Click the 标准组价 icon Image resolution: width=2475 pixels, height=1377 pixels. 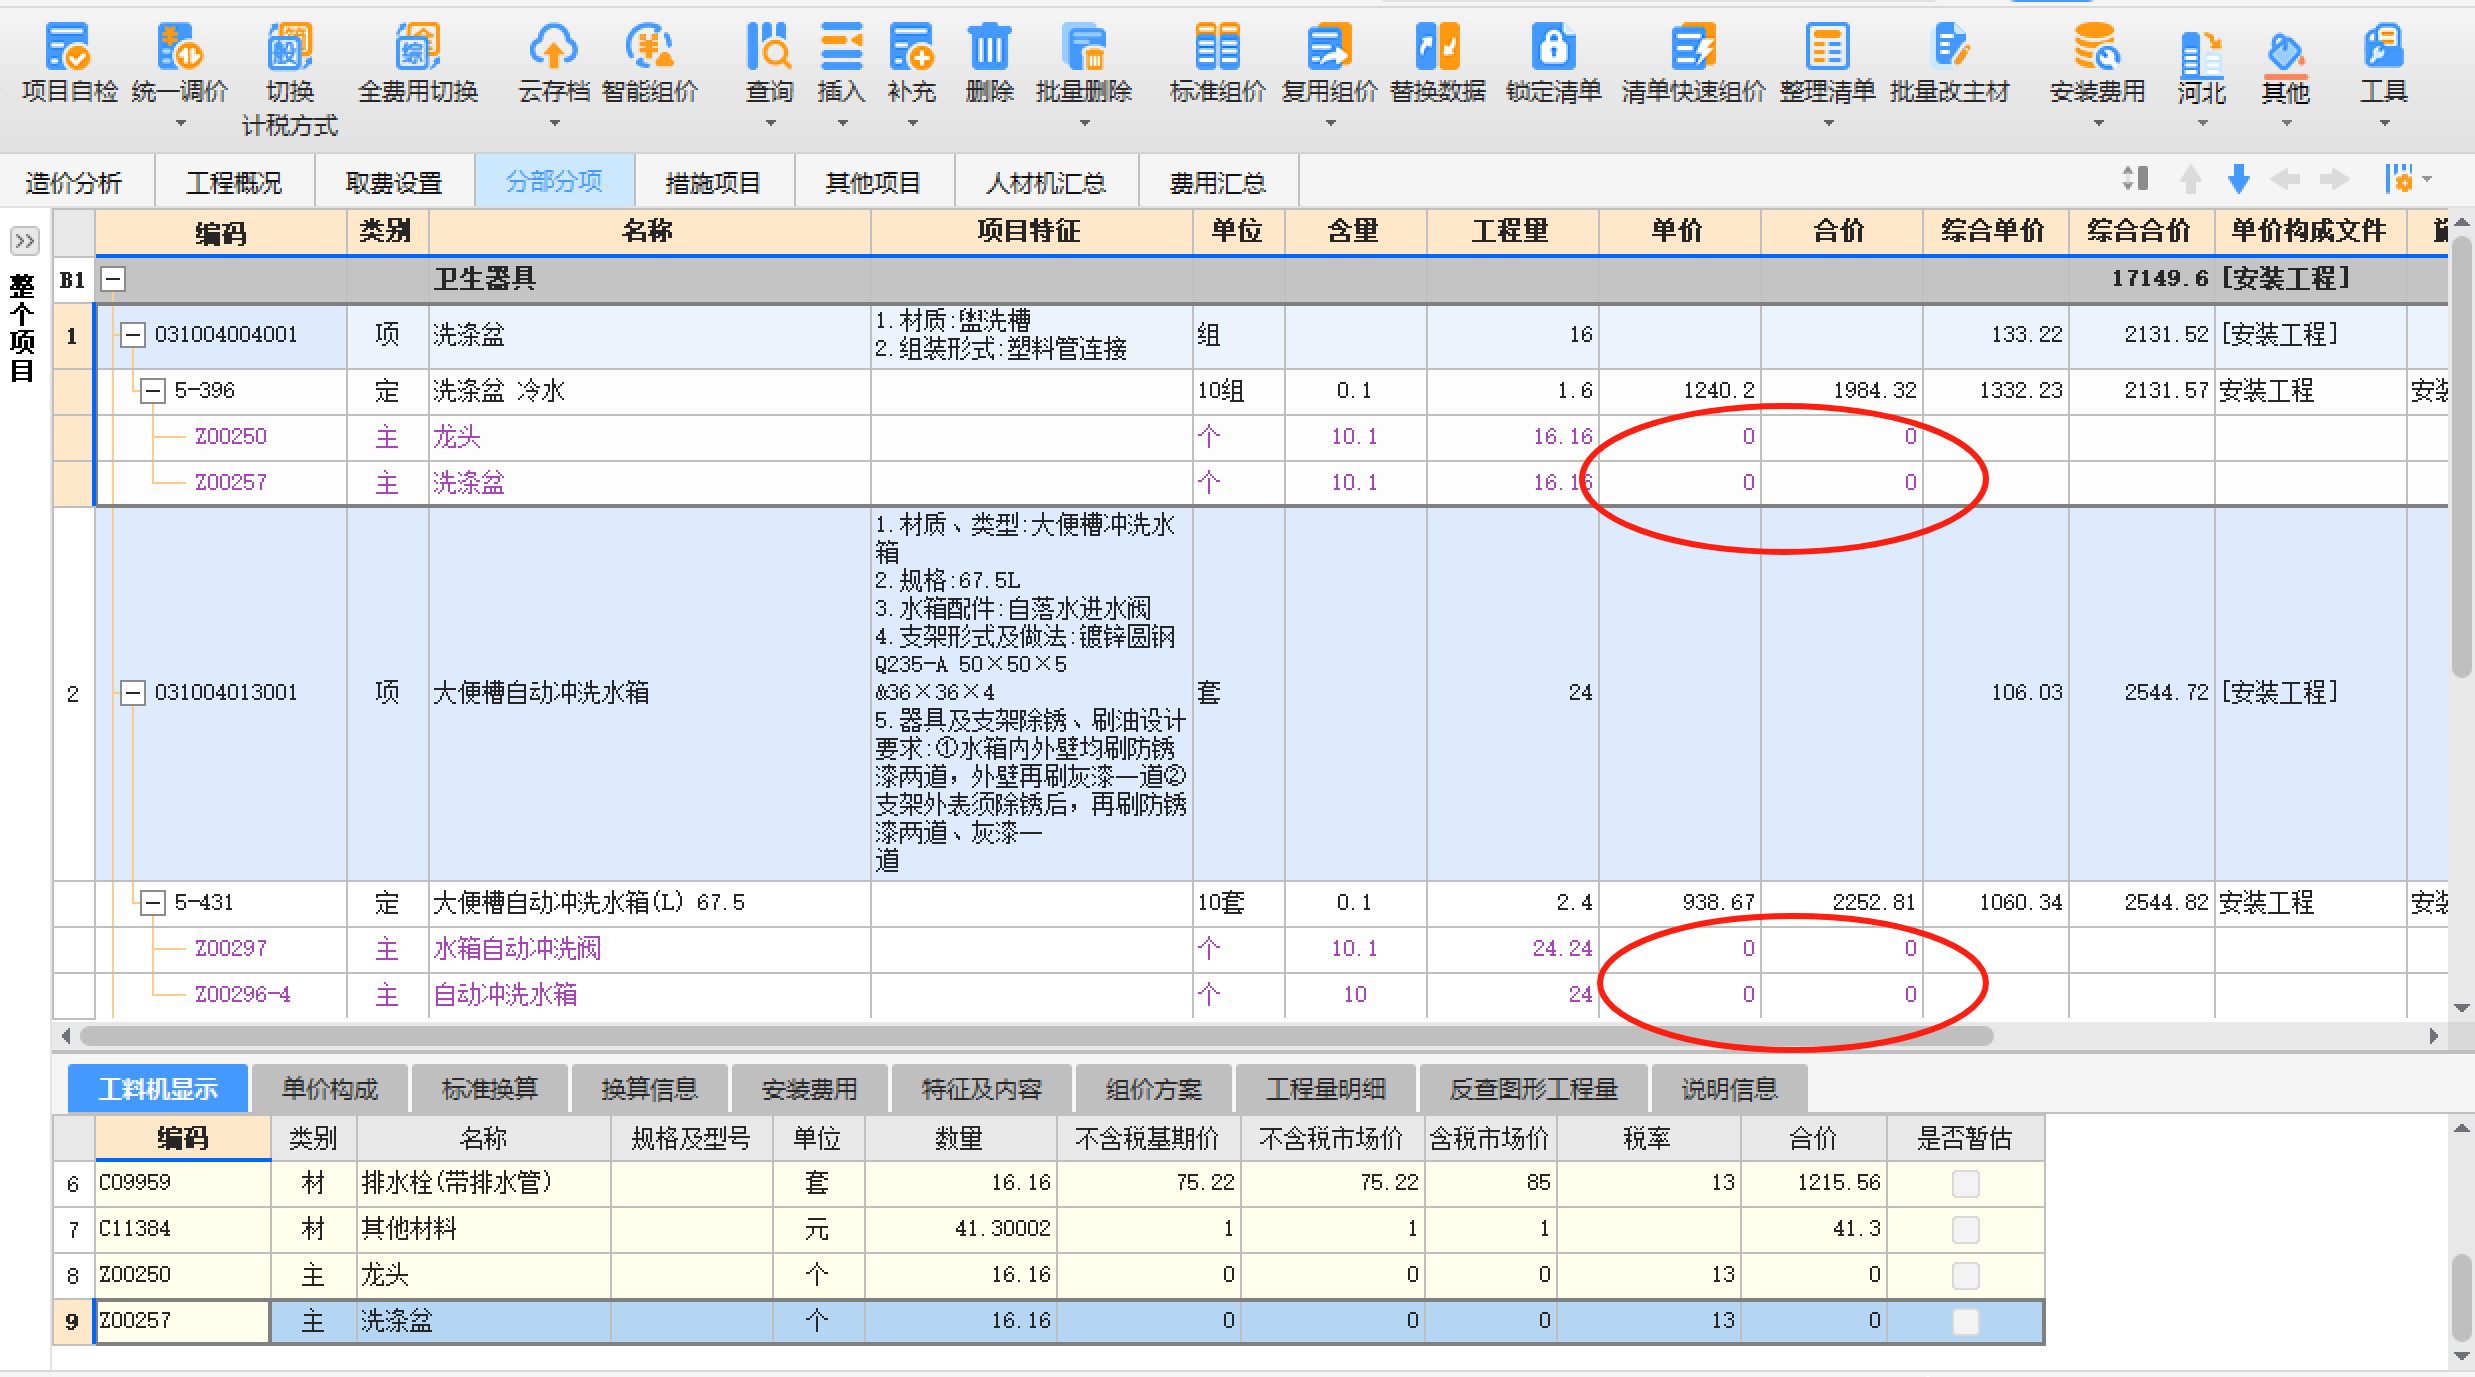[1217, 47]
